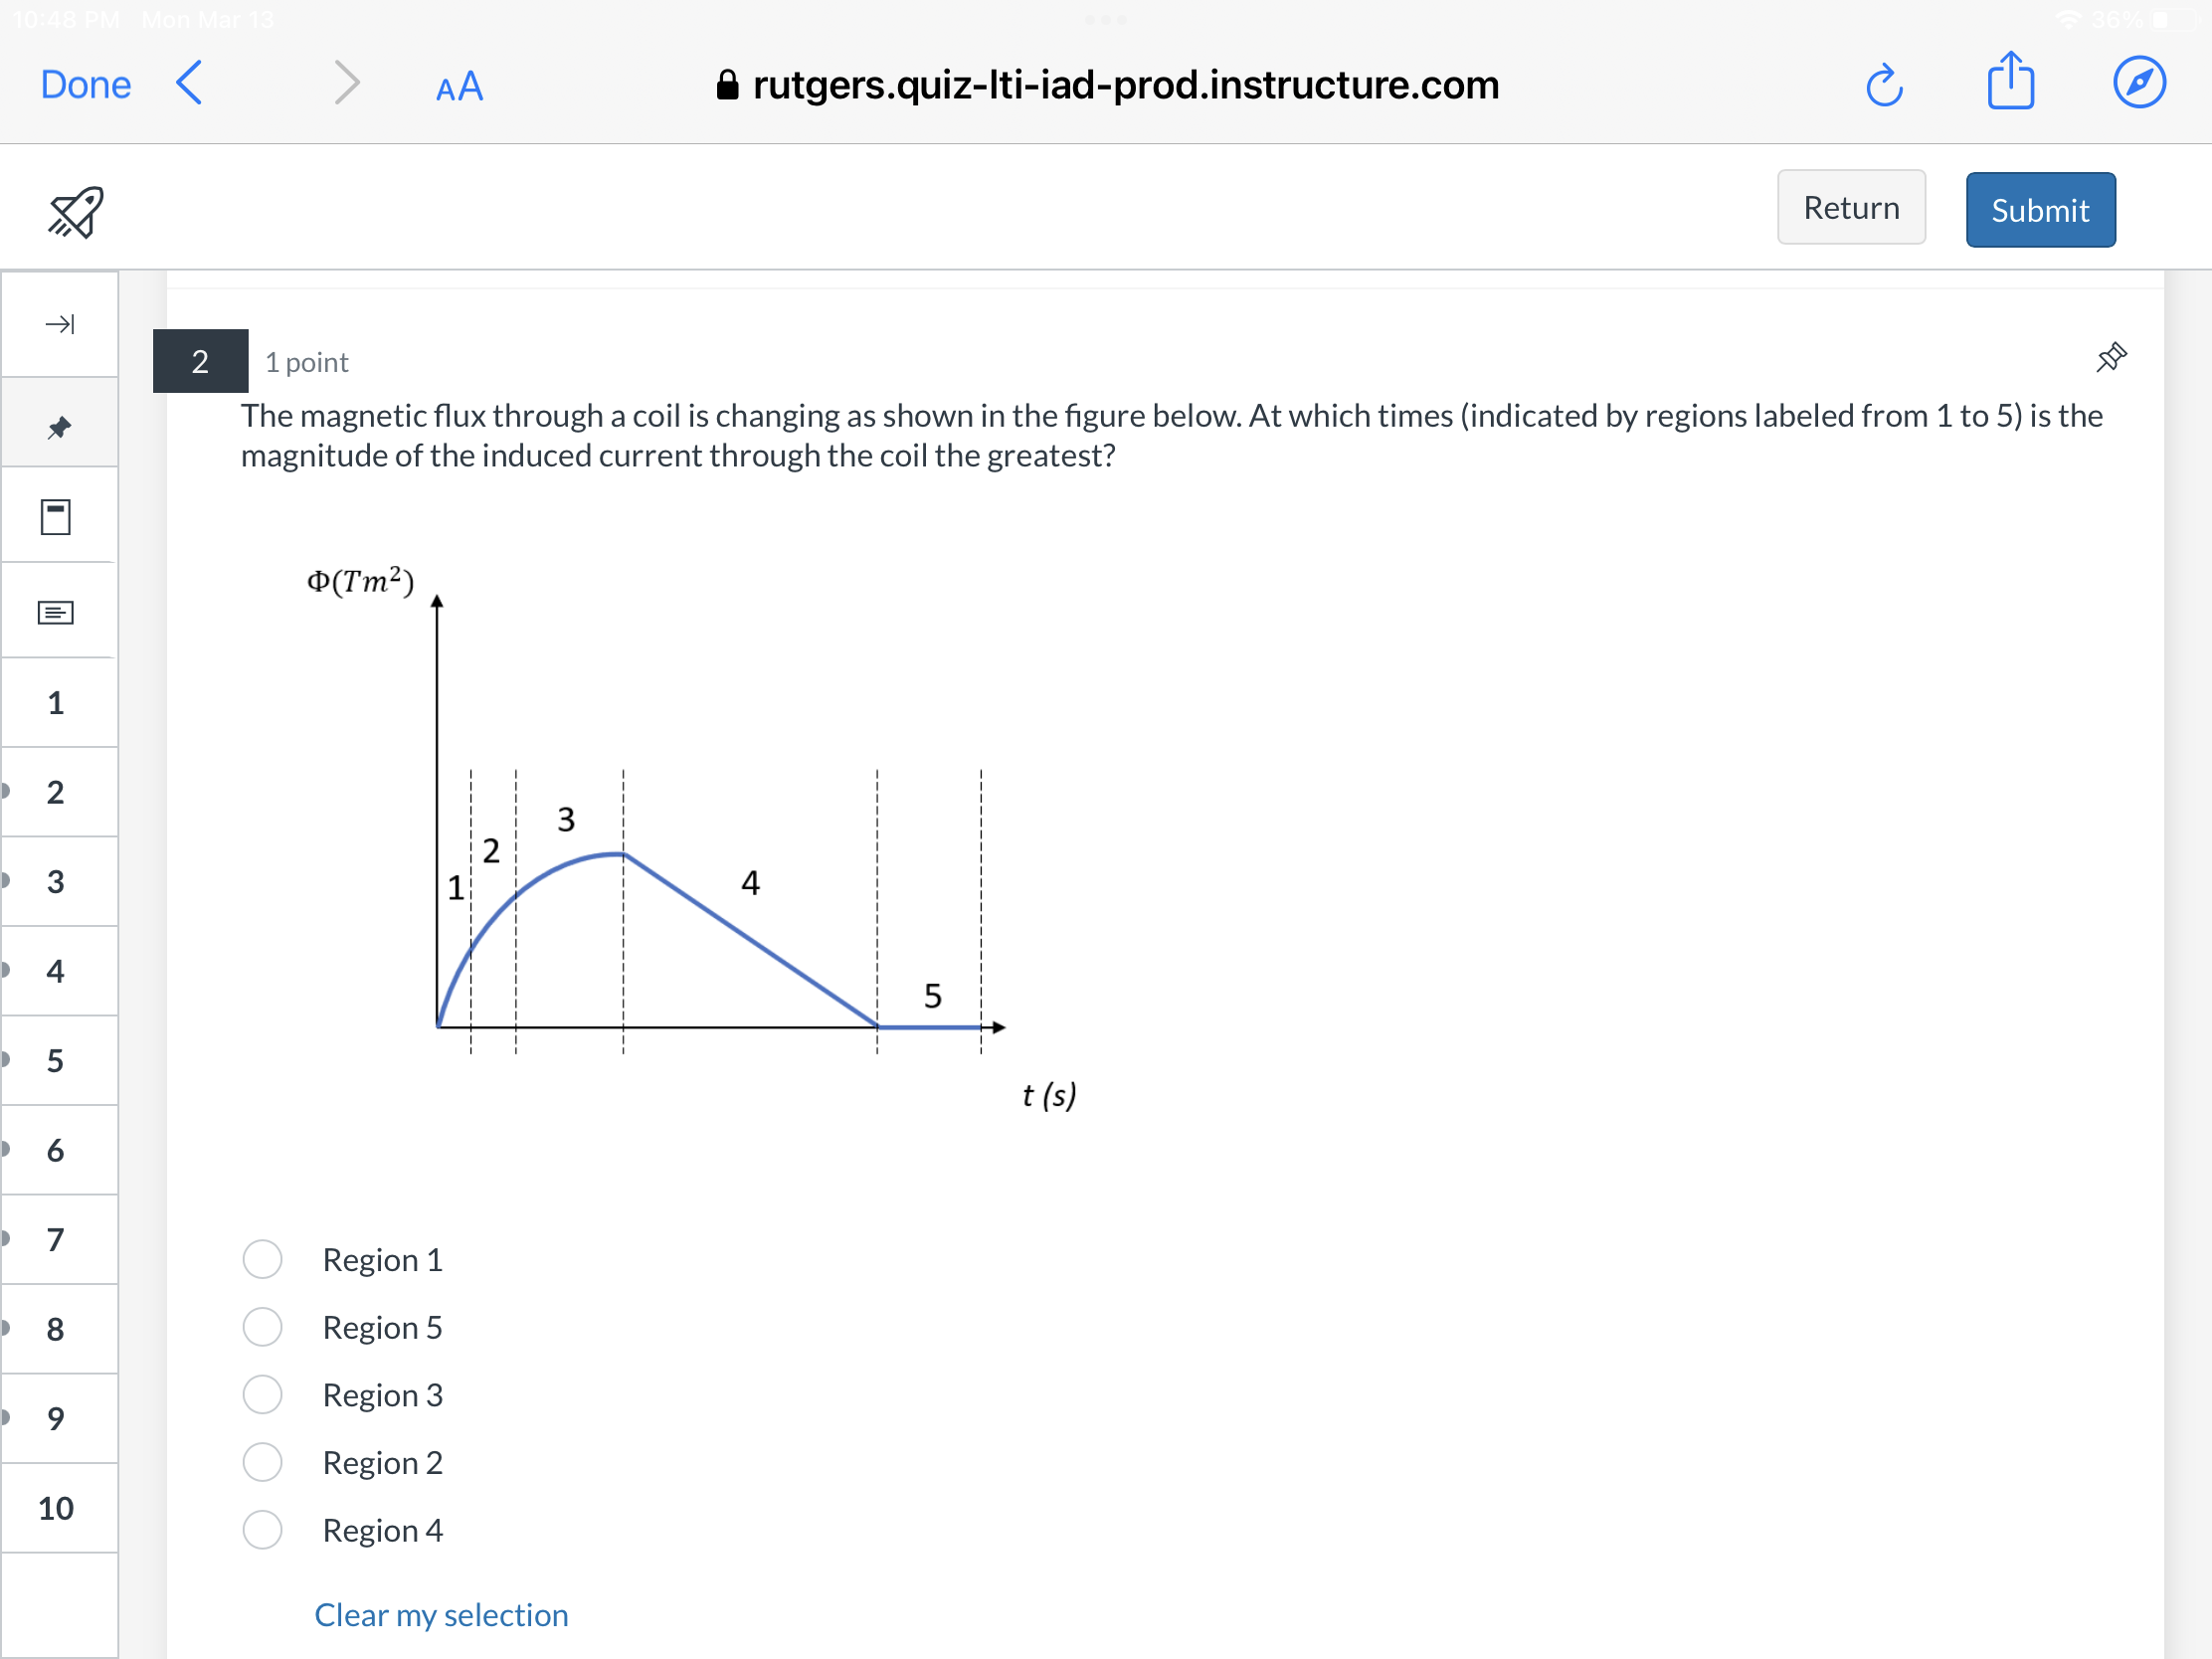Navigate to question 7
This screenshot has width=2212, height=1659.
[56, 1239]
